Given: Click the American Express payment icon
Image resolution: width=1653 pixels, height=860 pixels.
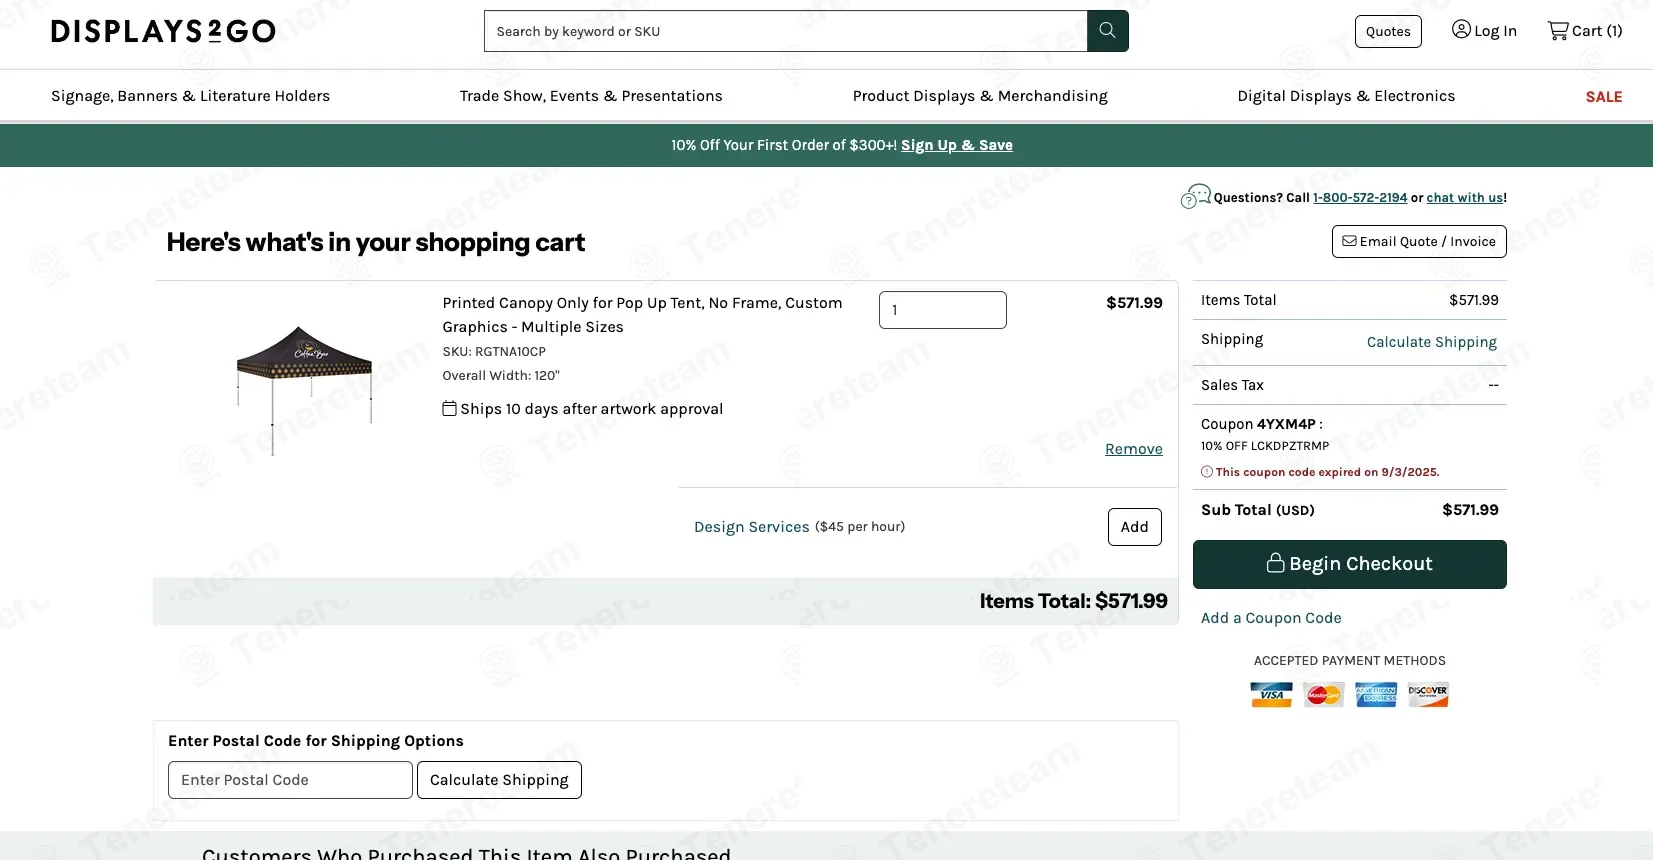Looking at the screenshot, I should pyautogui.click(x=1376, y=694).
